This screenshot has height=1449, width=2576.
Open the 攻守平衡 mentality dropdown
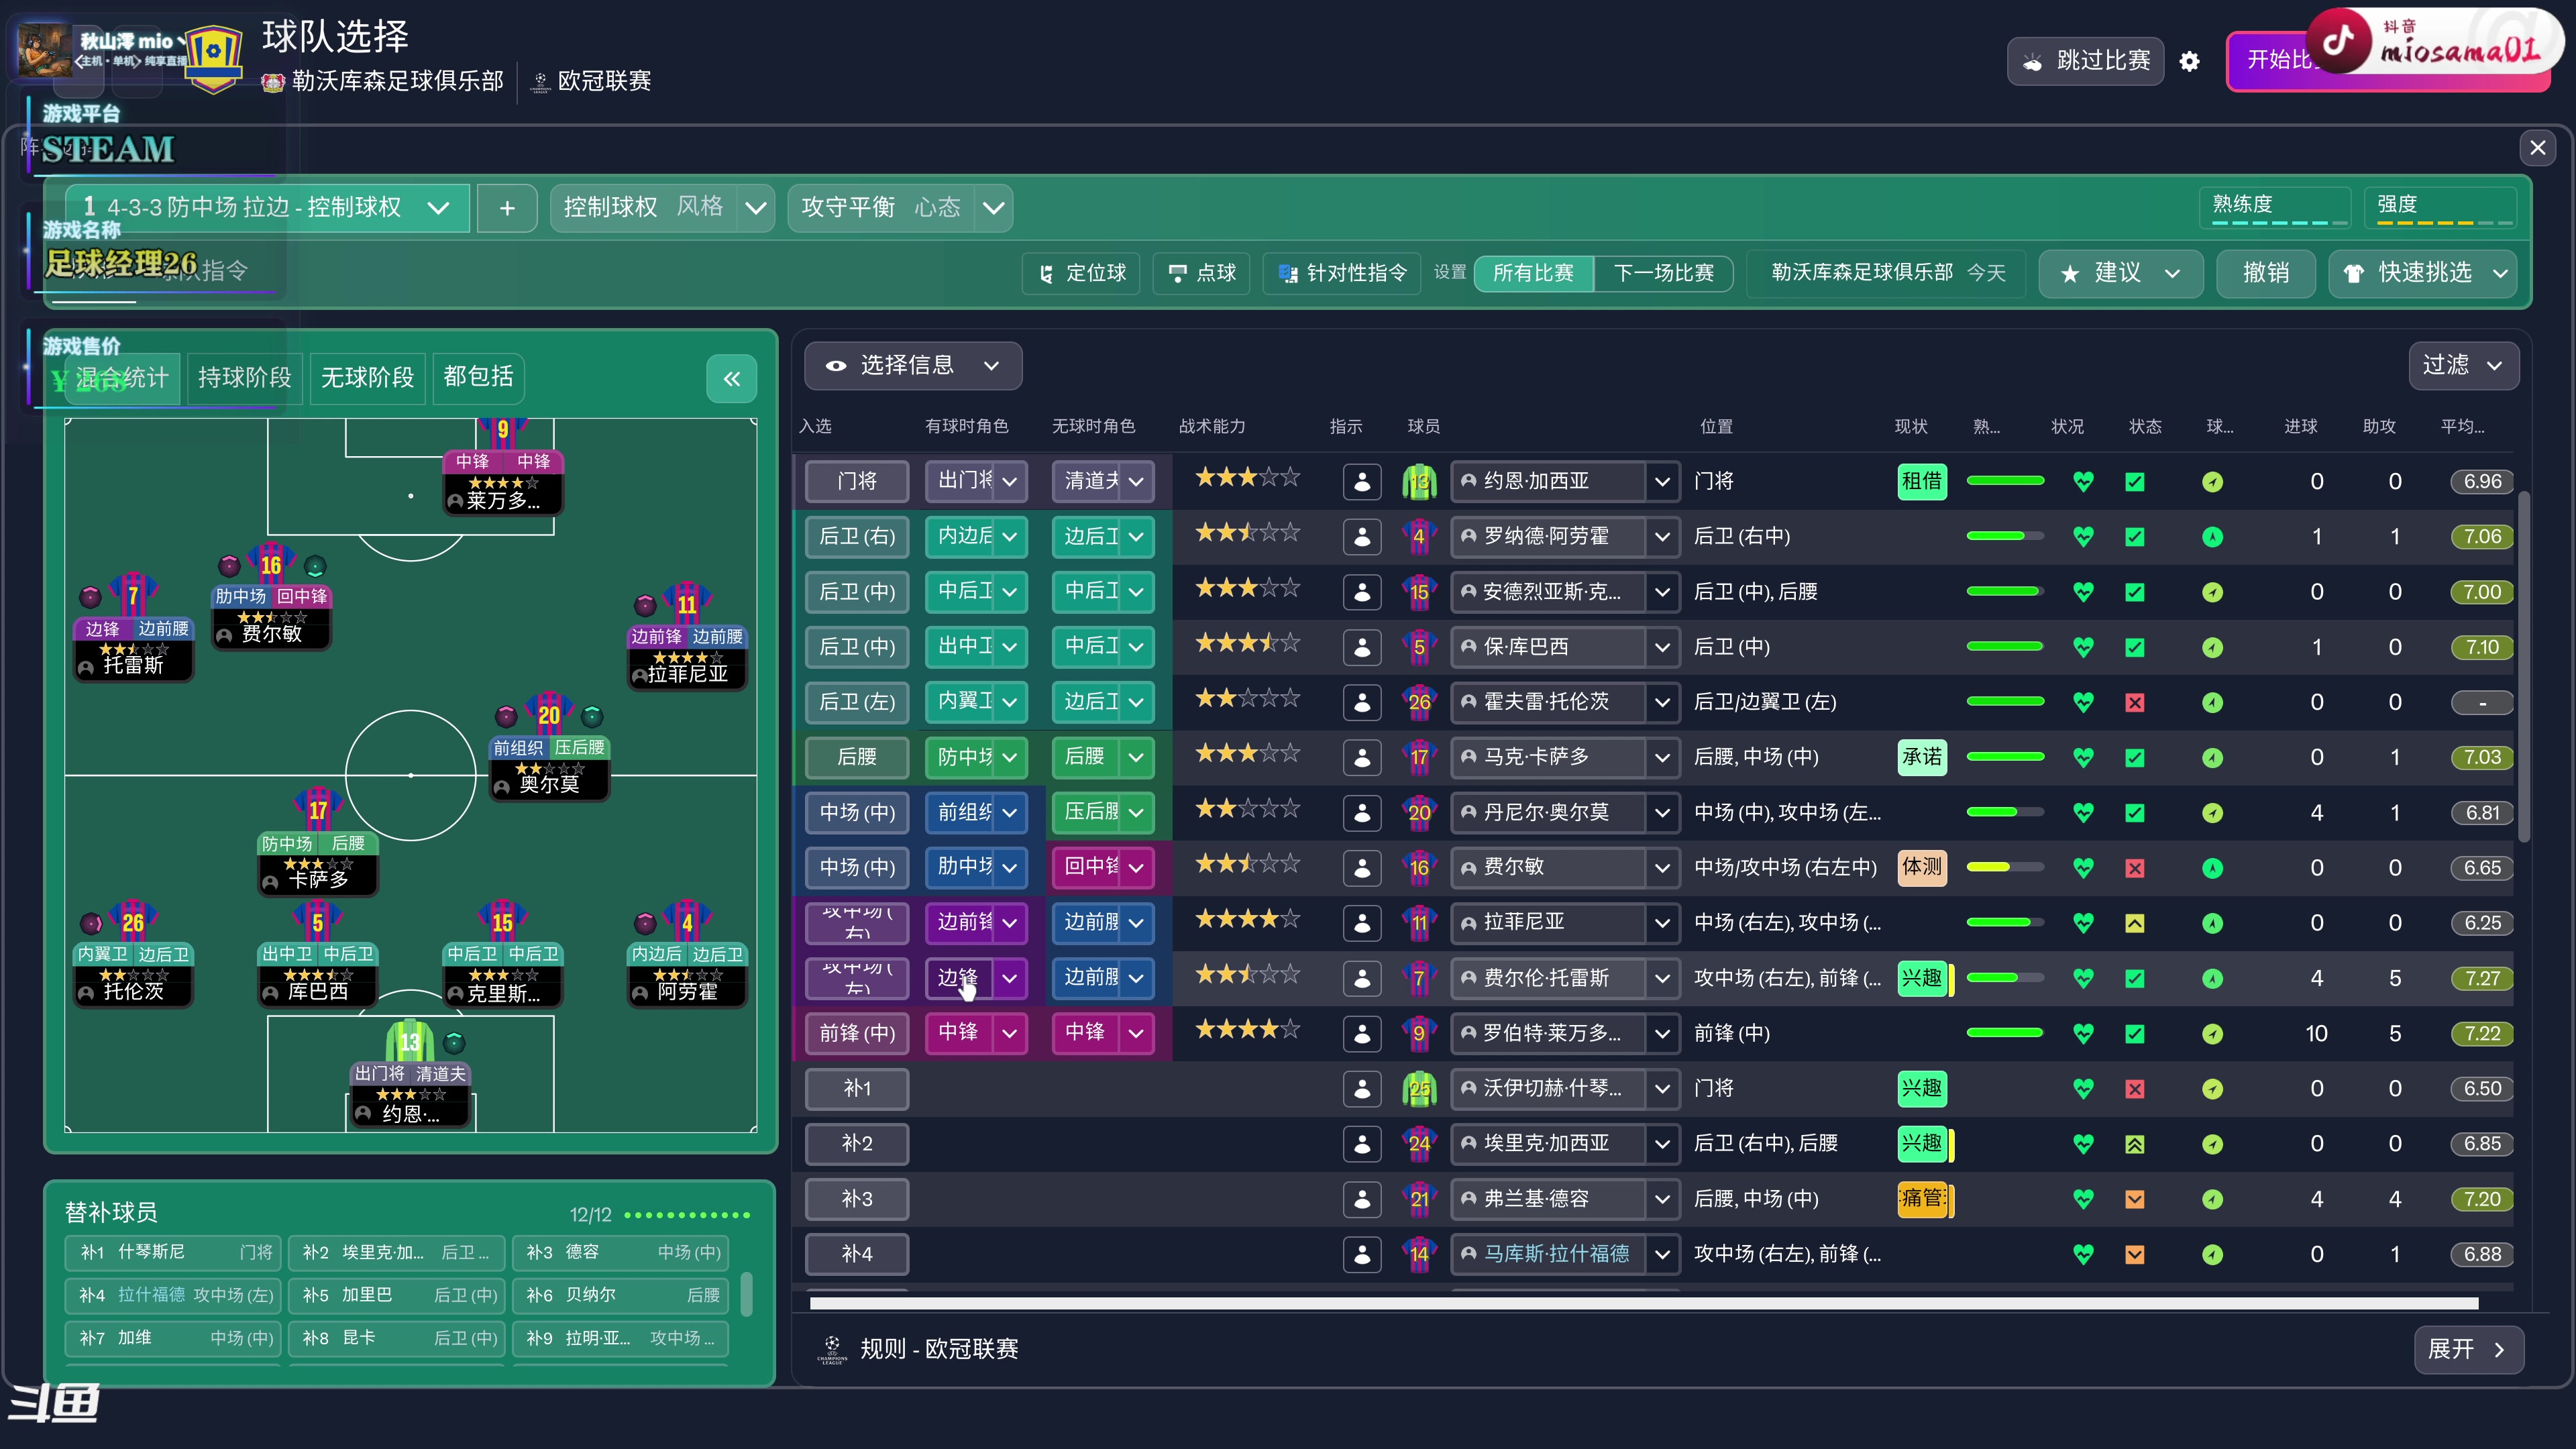tap(993, 207)
